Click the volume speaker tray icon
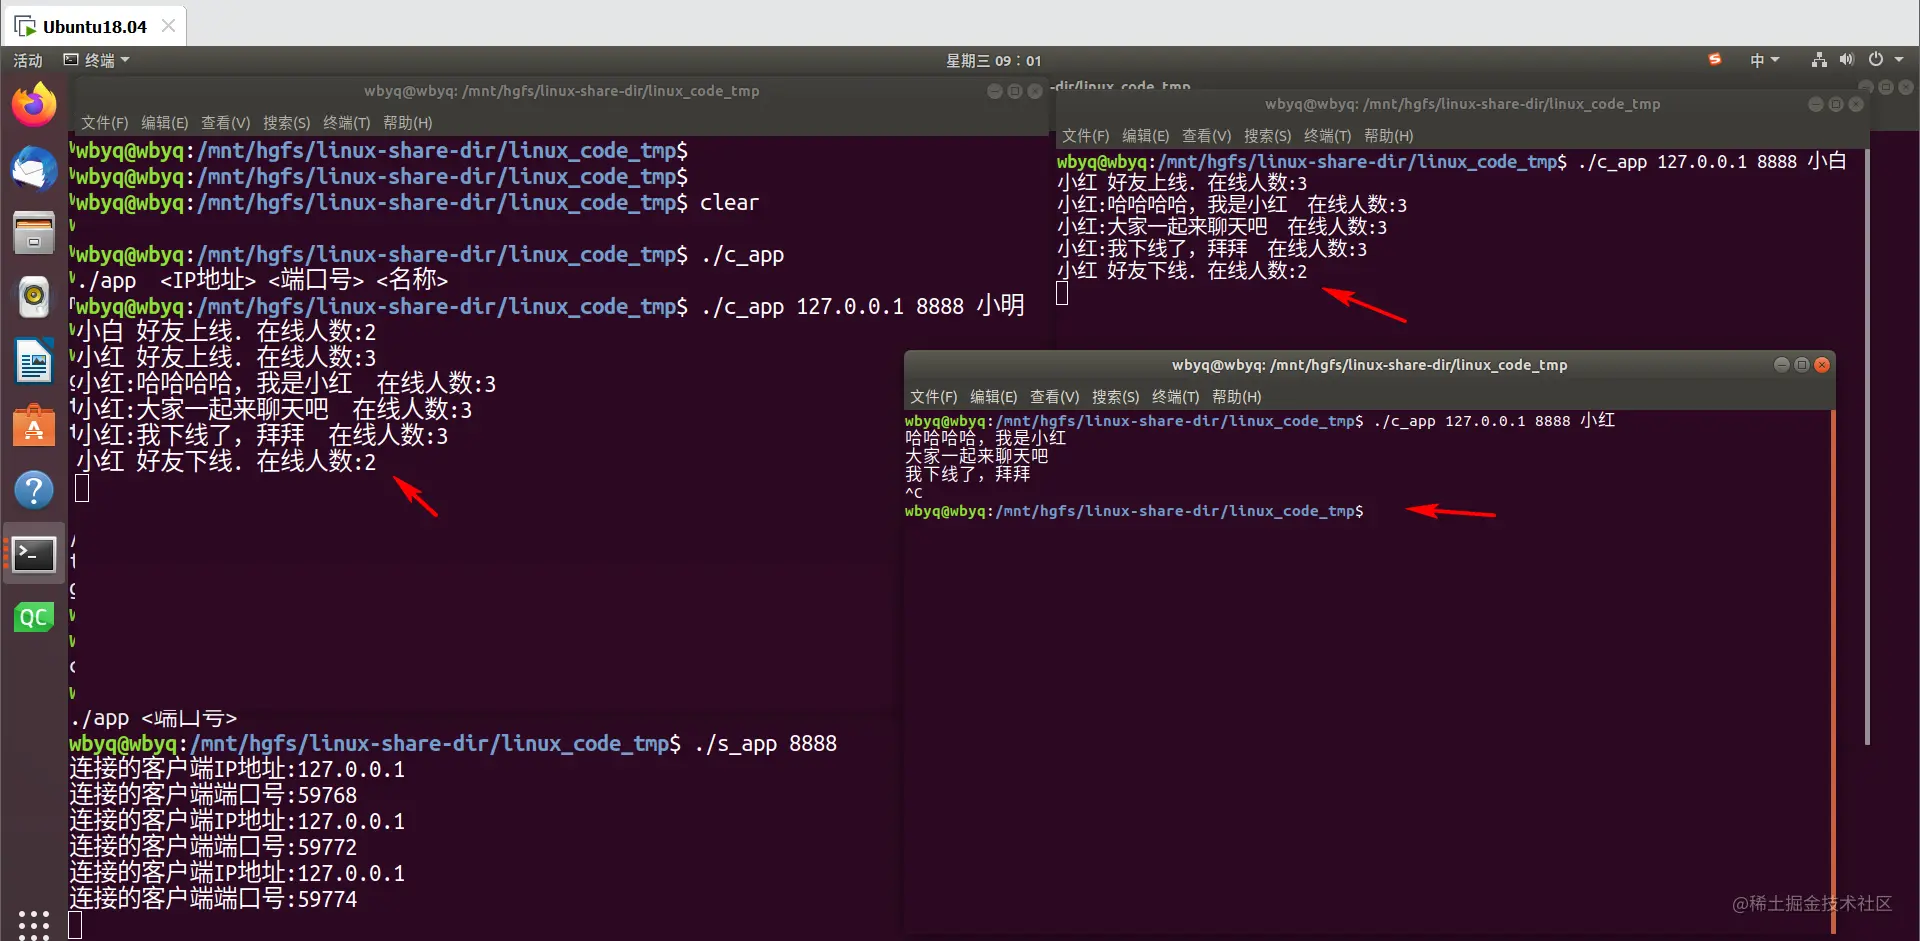This screenshot has height=941, width=1920. pos(1846,60)
